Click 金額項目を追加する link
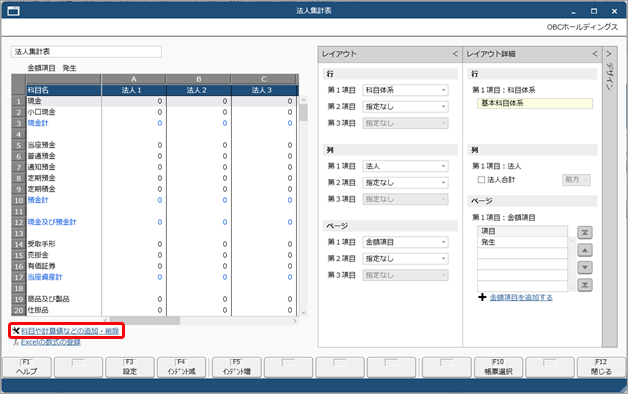This screenshot has height=394, width=628. [x=521, y=297]
